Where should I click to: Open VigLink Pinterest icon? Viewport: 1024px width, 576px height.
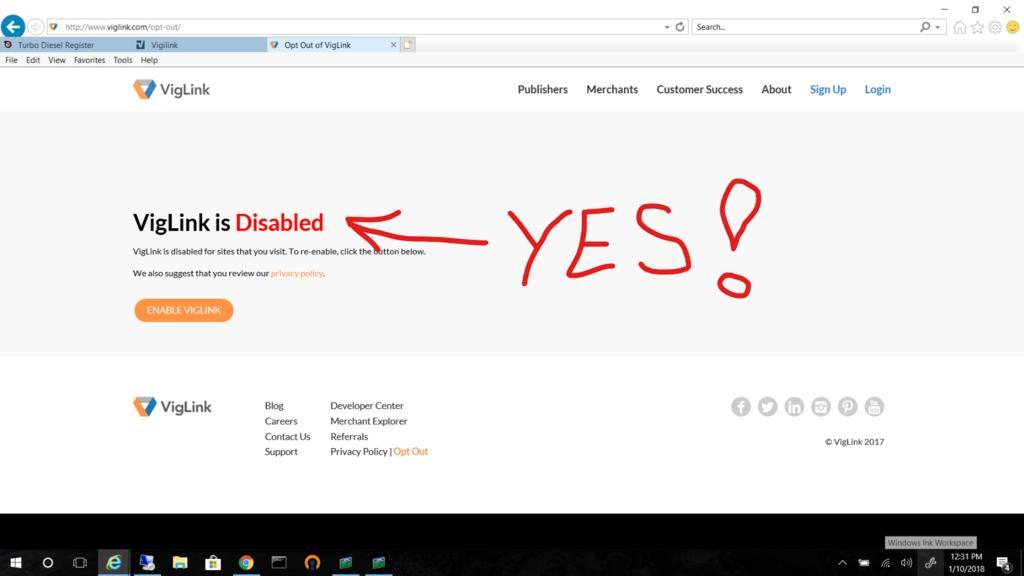pyautogui.click(x=848, y=406)
